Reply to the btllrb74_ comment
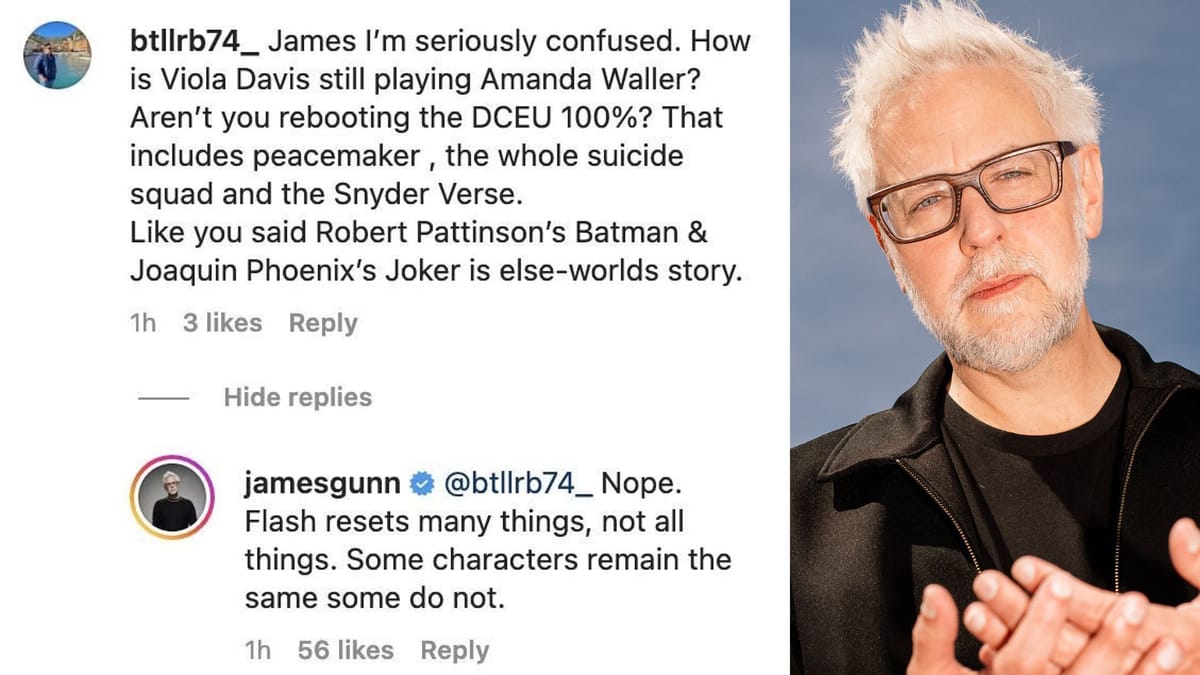Image resolution: width=1200 pixels, height=675 pixels. 323,323
